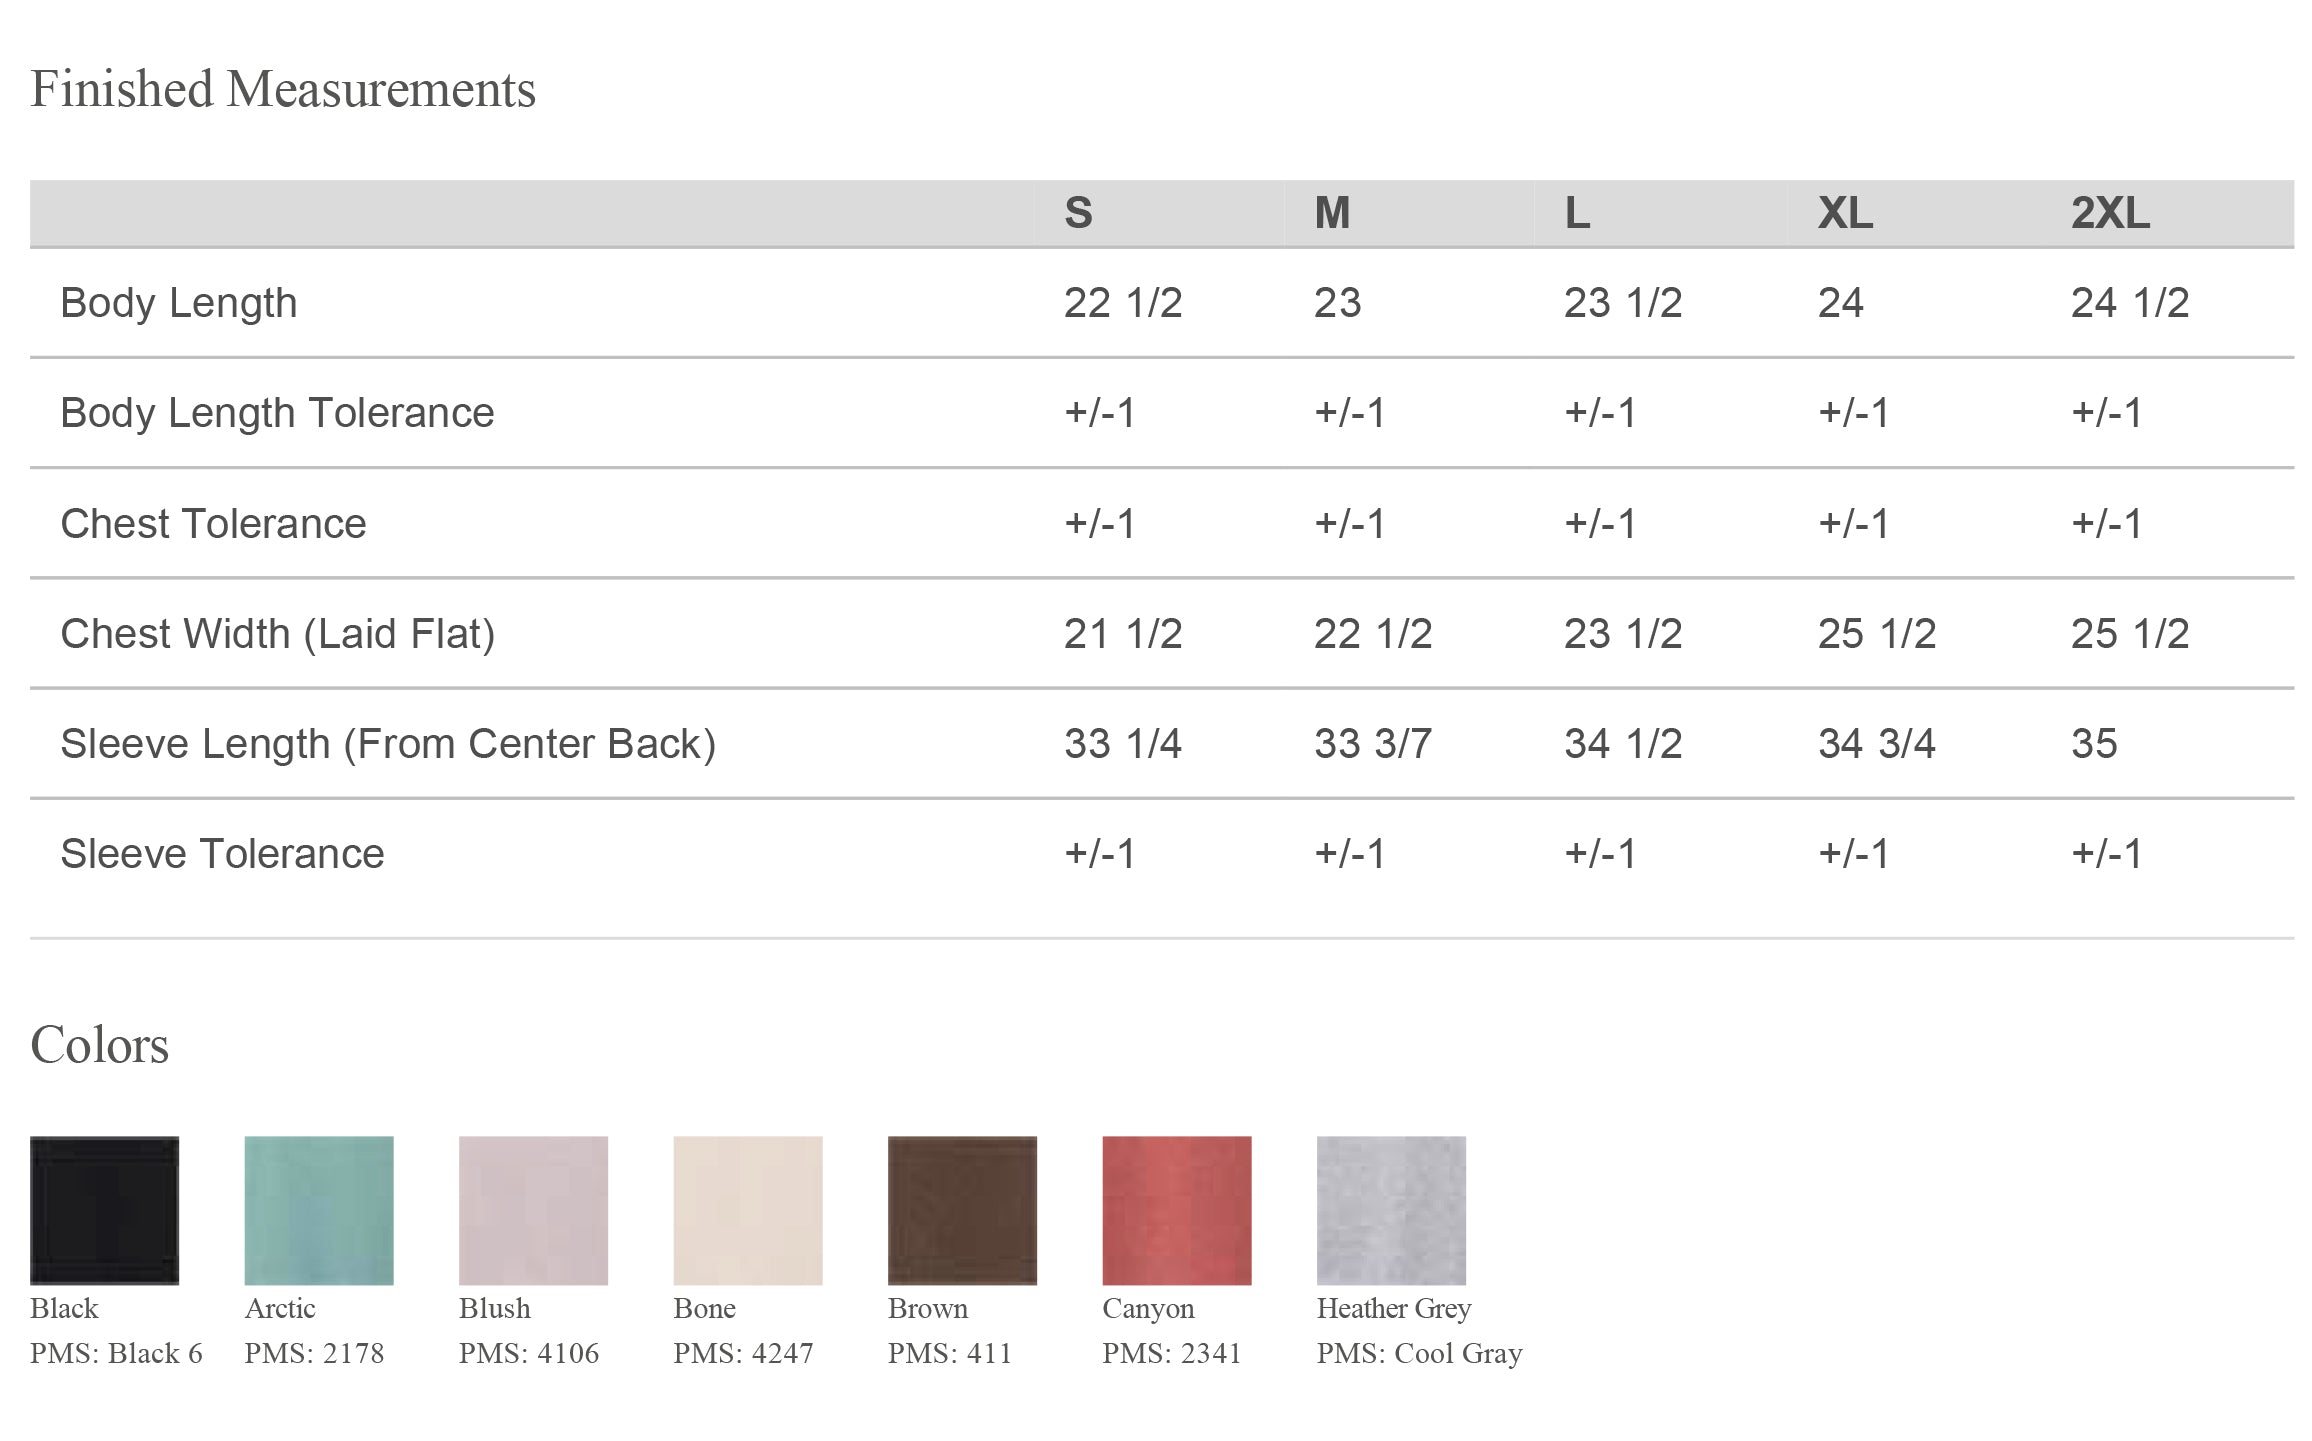Select the Black color swatch
This screenshot has height=1441, width=2312.
pos(104,1210)
